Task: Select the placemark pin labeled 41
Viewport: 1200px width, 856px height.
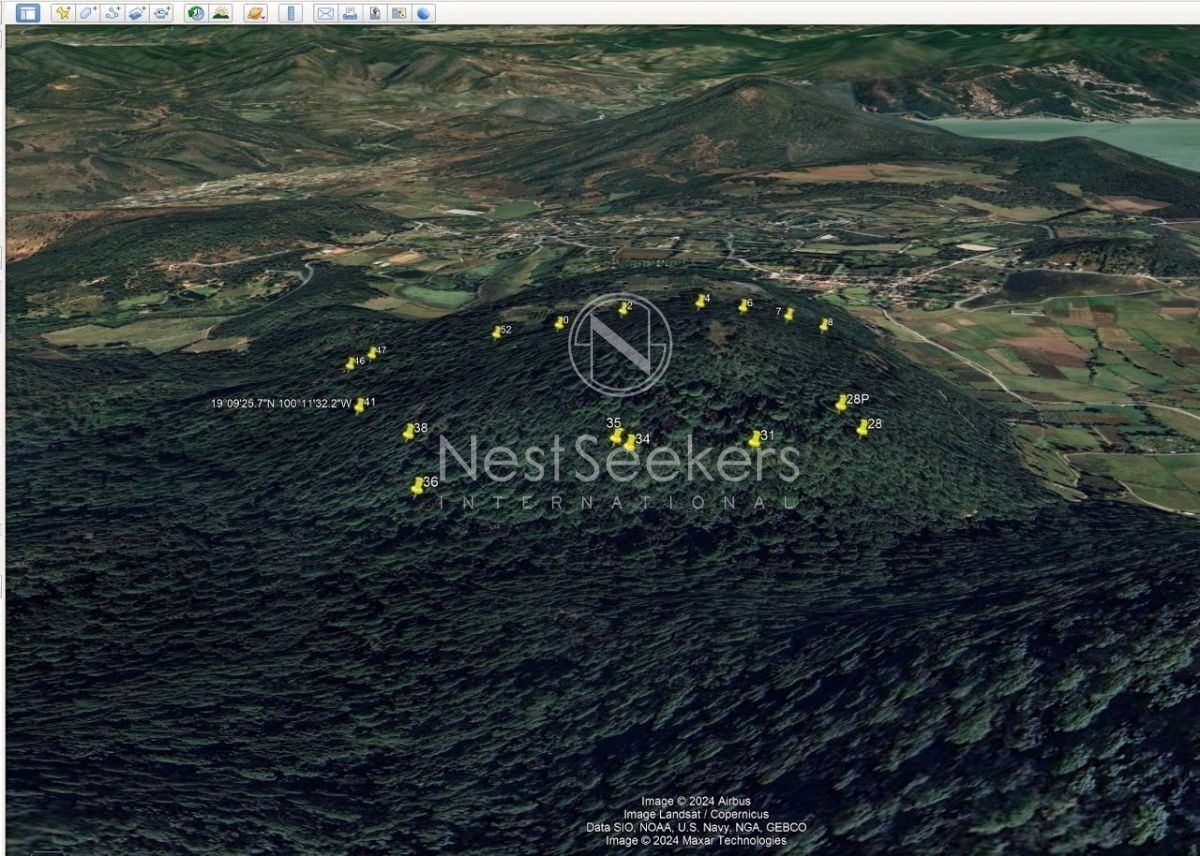Action: pyautogui.click(x=359, y=406)
